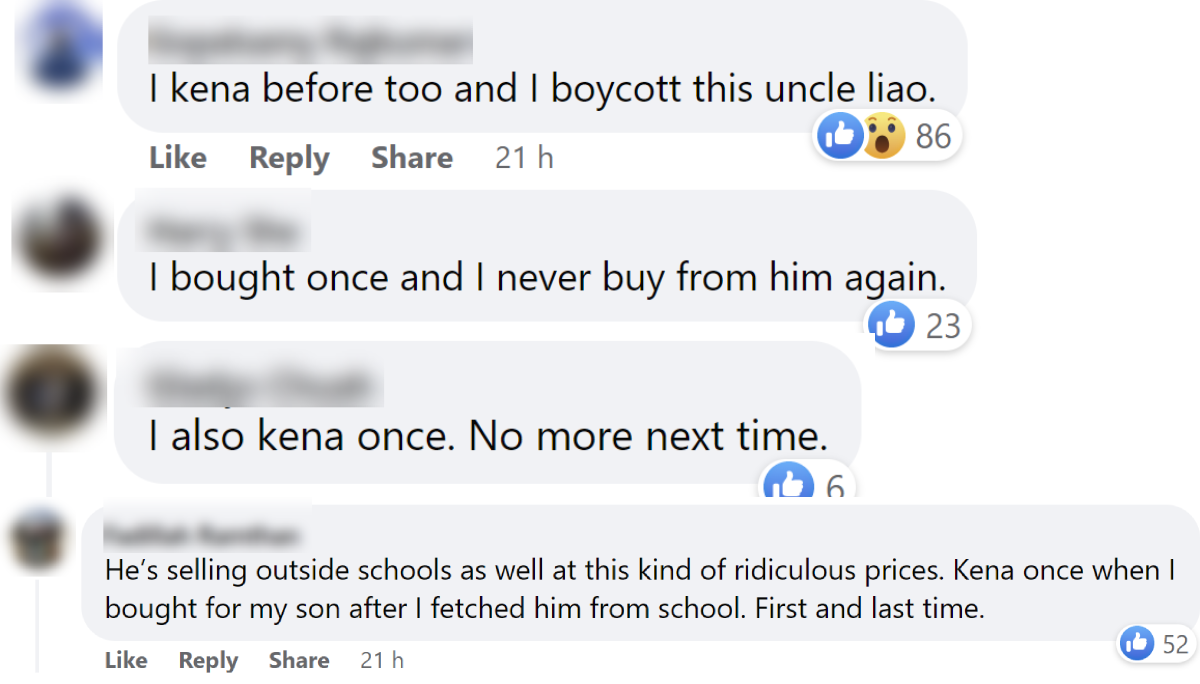Image resolution: width=1200 pixels, height=684 pixels.
Task: View the 86 reactions count on the first comment
Action: tap(933, 135)
